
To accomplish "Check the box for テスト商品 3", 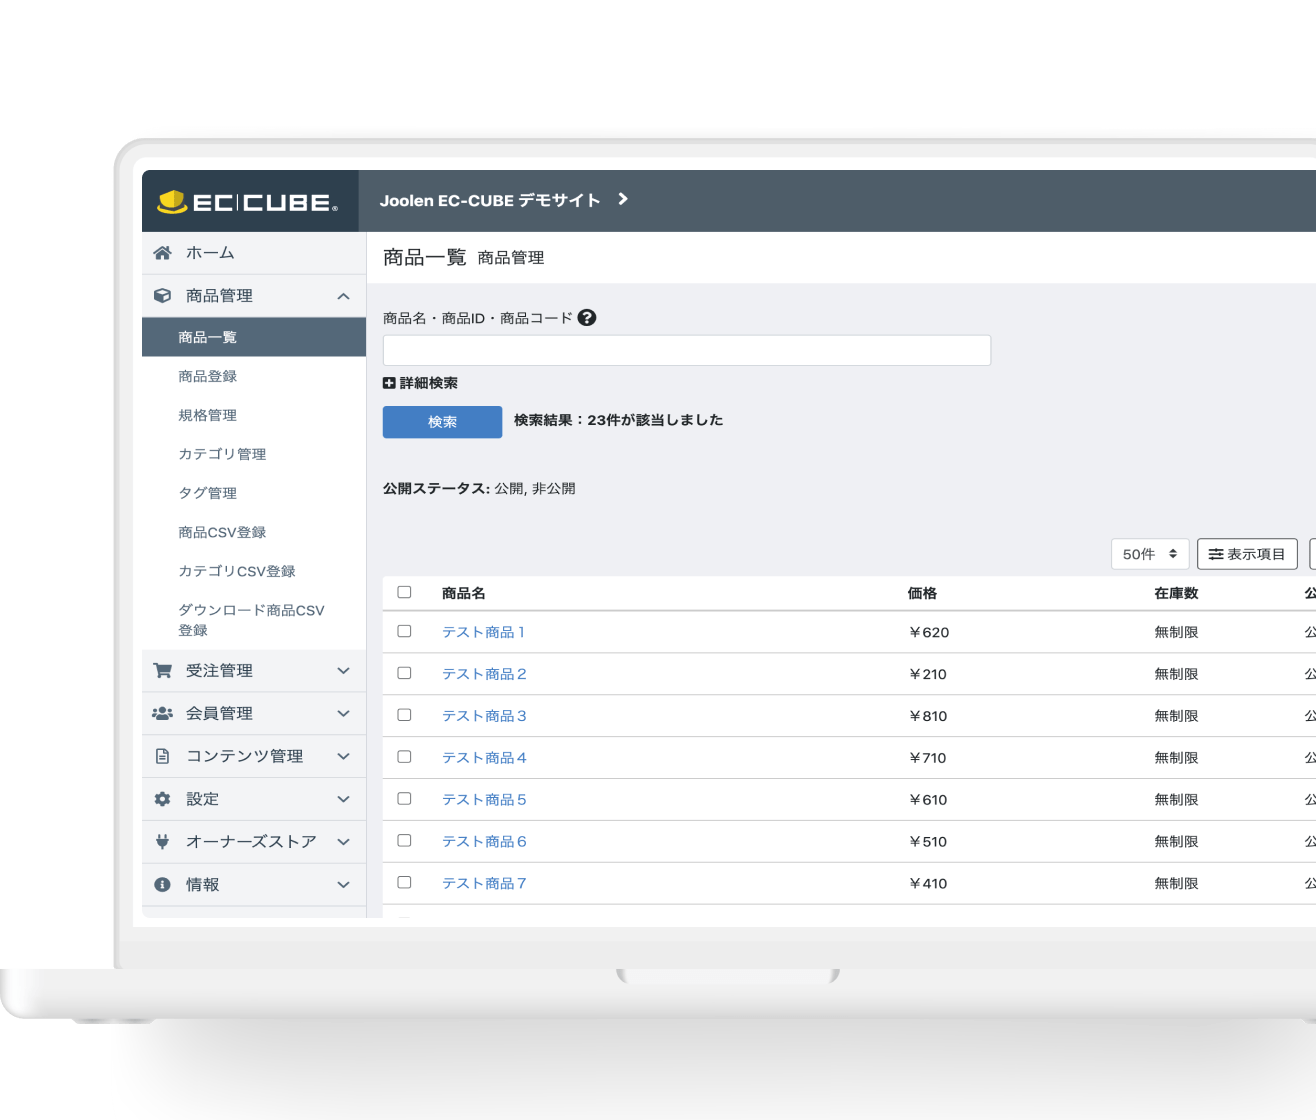I will pyautogui.click(x=404, y=715).
